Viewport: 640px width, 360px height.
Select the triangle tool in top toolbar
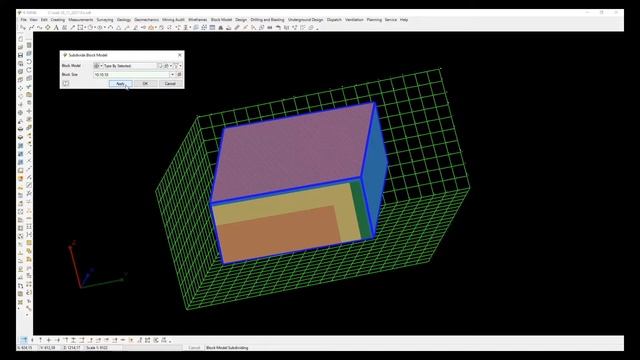118,28
